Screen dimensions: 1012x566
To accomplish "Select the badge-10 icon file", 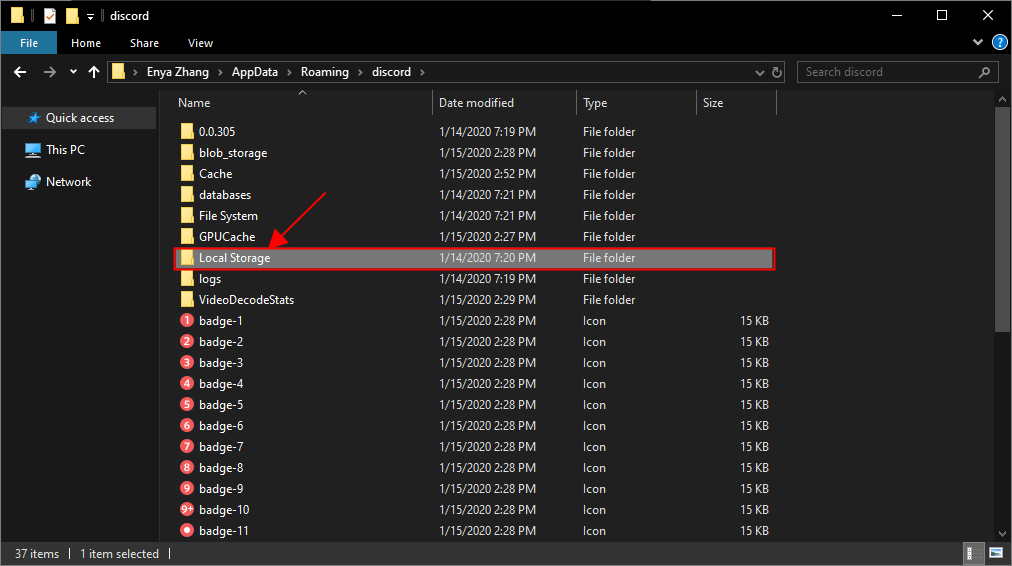I will click(x=224, y=510).
